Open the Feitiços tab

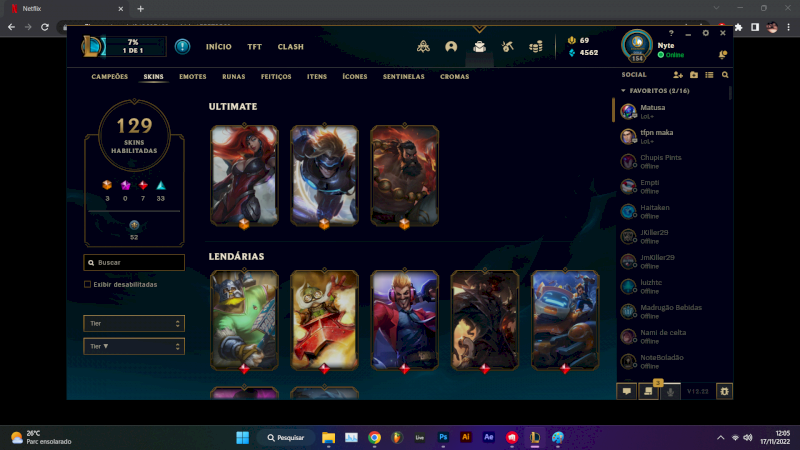tap(276, 77)
